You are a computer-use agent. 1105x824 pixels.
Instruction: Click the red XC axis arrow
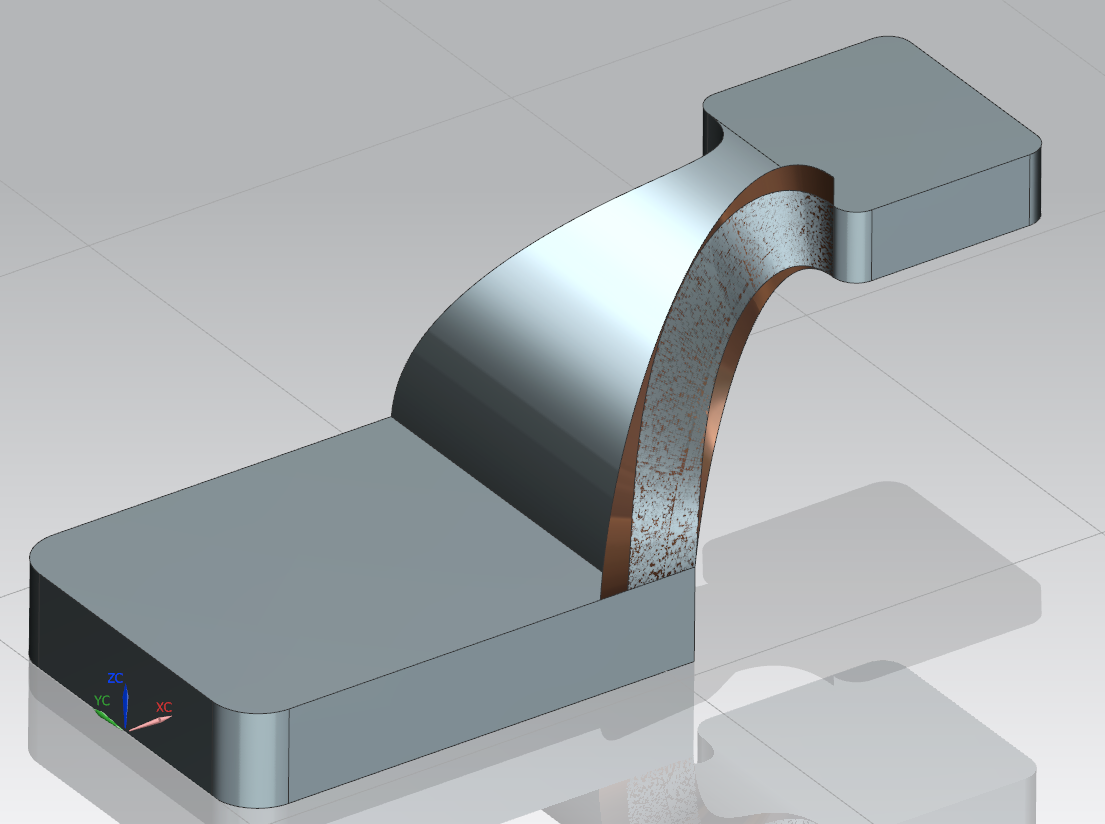(x=150, y=723)
